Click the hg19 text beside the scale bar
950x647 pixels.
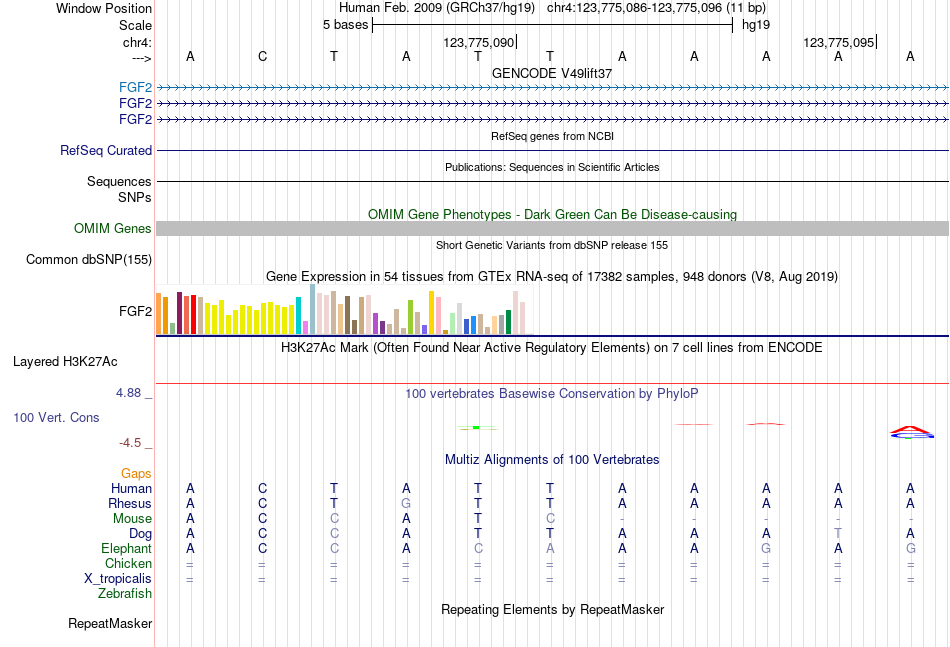click(756, 25)
